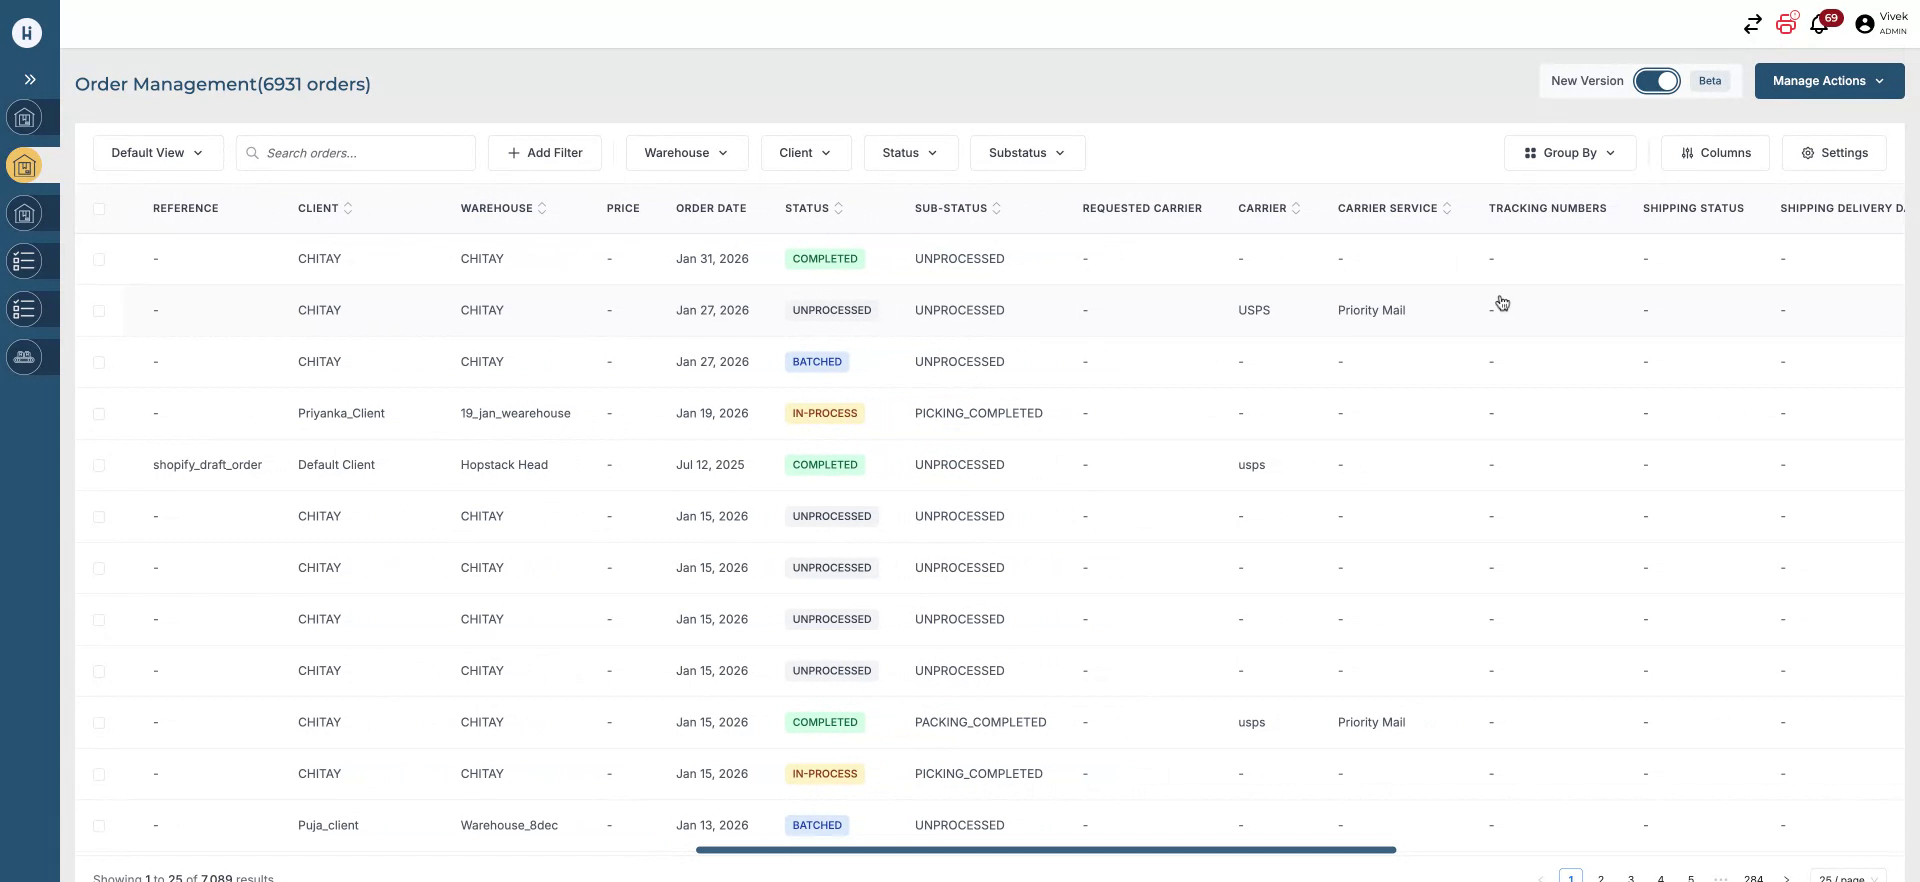The width and height of the screenshot is (1920, 882).
Task: Open the Default View dropdown
Action: click(x=157, y=153)
